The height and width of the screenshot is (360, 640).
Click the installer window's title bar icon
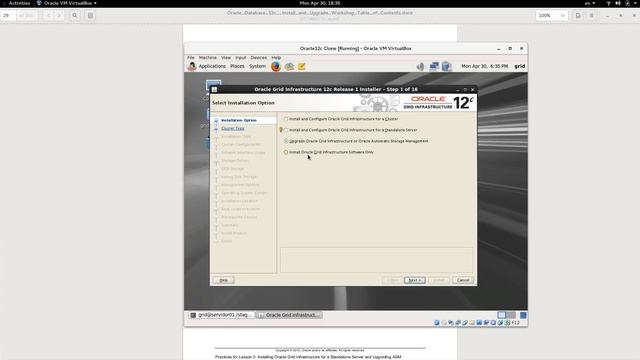[x=214, y=89]
